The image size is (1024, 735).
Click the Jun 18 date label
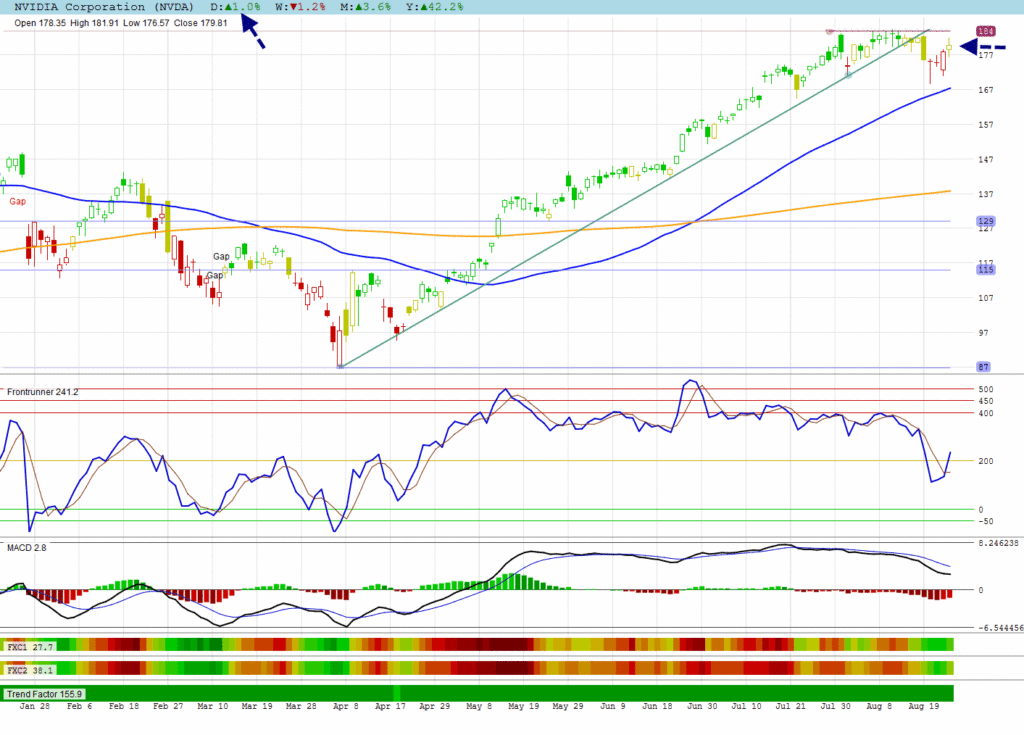pos(658,706)
